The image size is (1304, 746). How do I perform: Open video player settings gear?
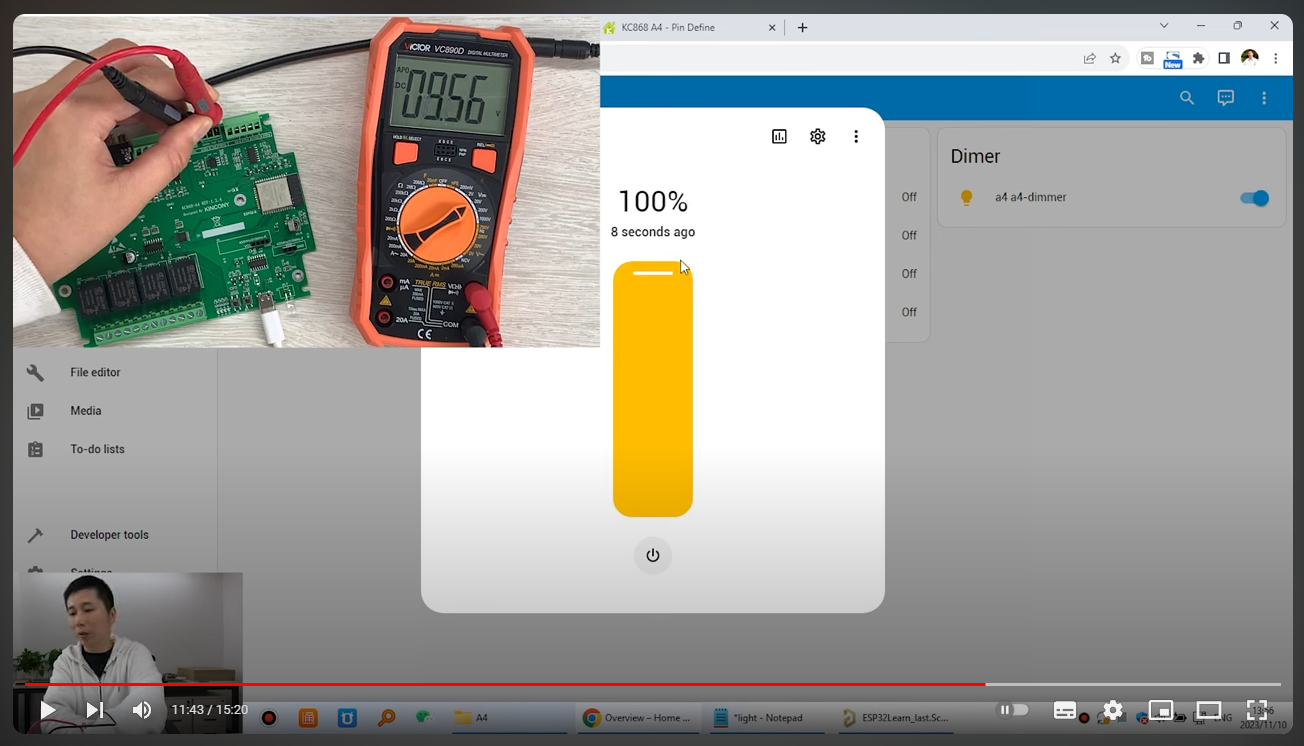point(1113,711)
